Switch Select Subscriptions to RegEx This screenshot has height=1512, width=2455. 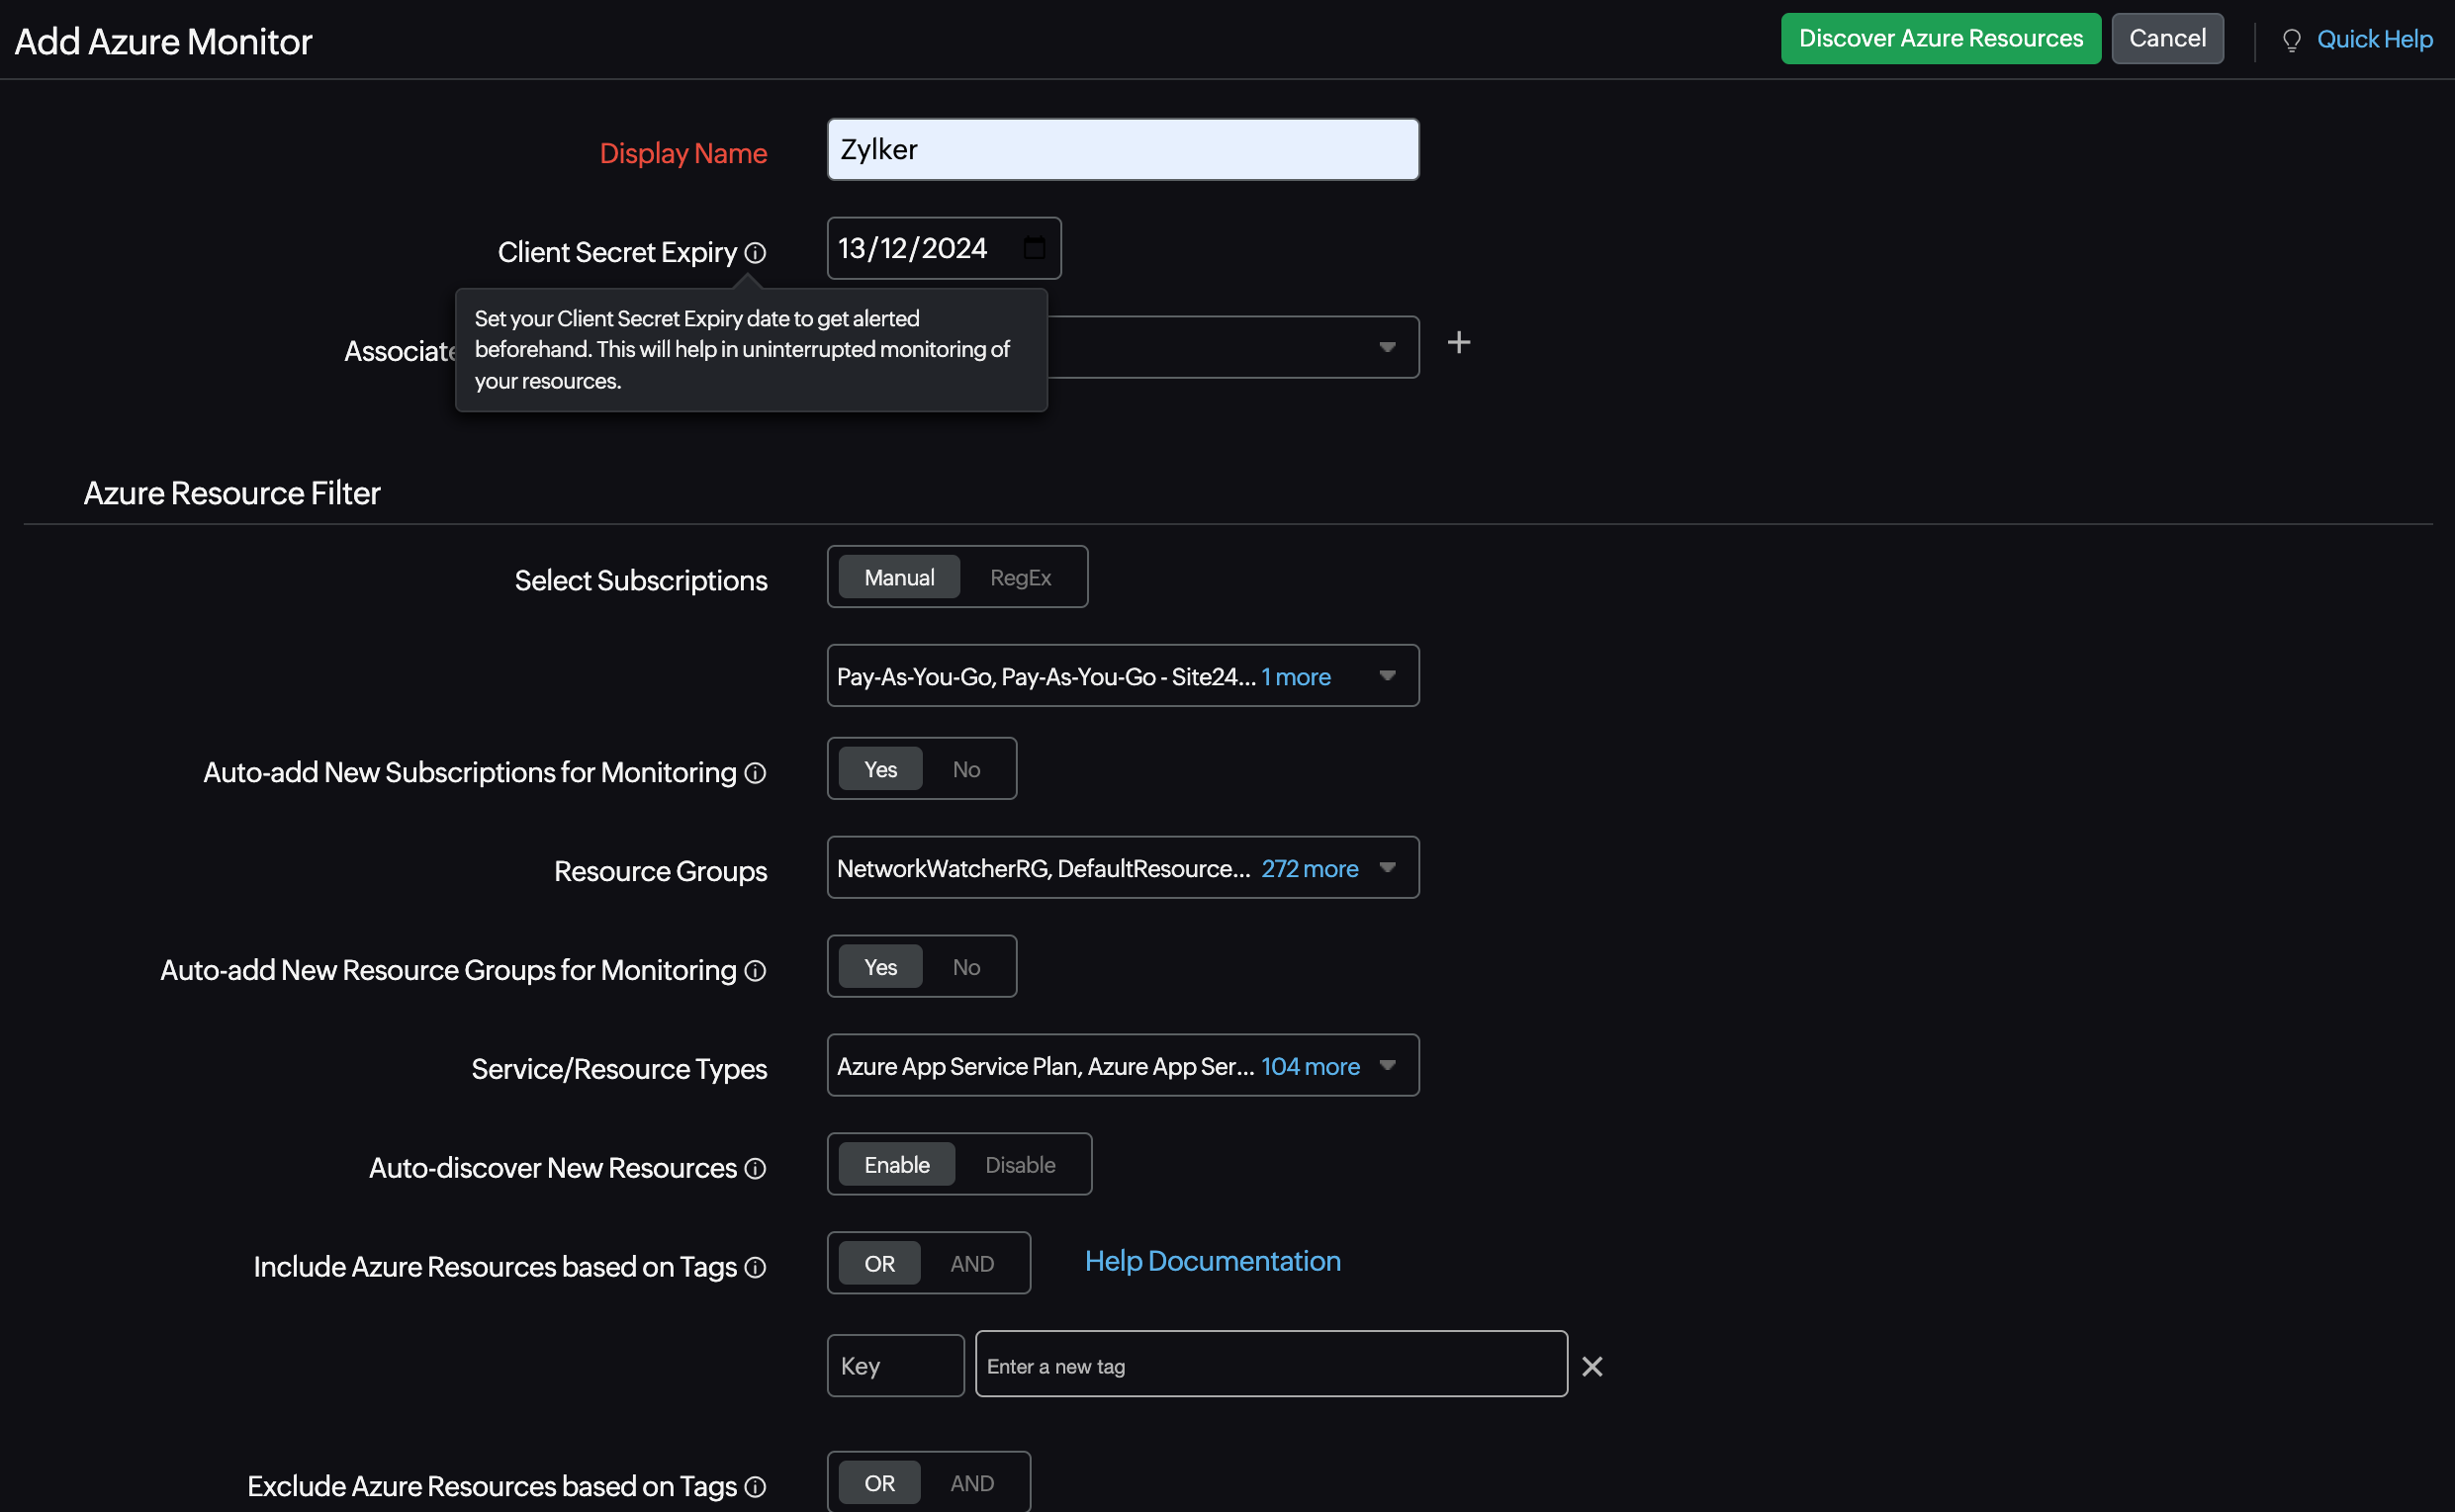[x=1020, y=578]
